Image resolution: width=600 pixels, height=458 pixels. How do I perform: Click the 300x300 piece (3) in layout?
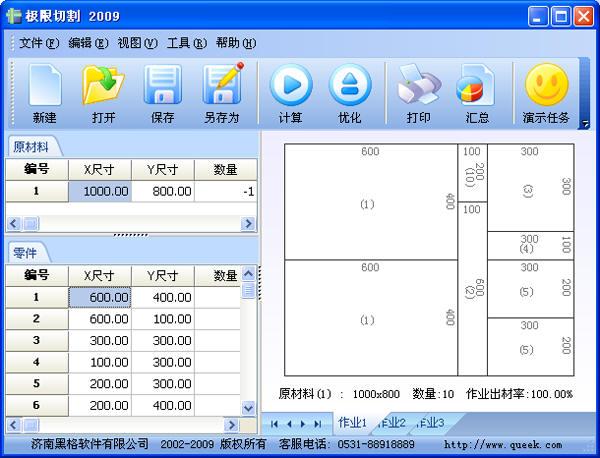(530, 187)
